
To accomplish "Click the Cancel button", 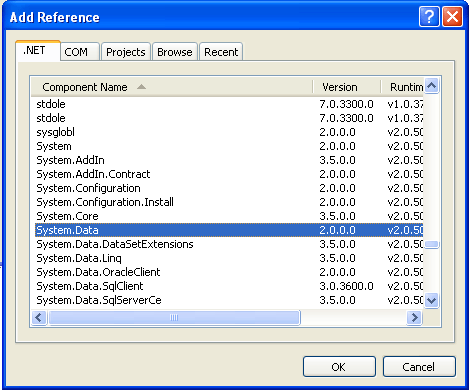I will coord(419,367).
